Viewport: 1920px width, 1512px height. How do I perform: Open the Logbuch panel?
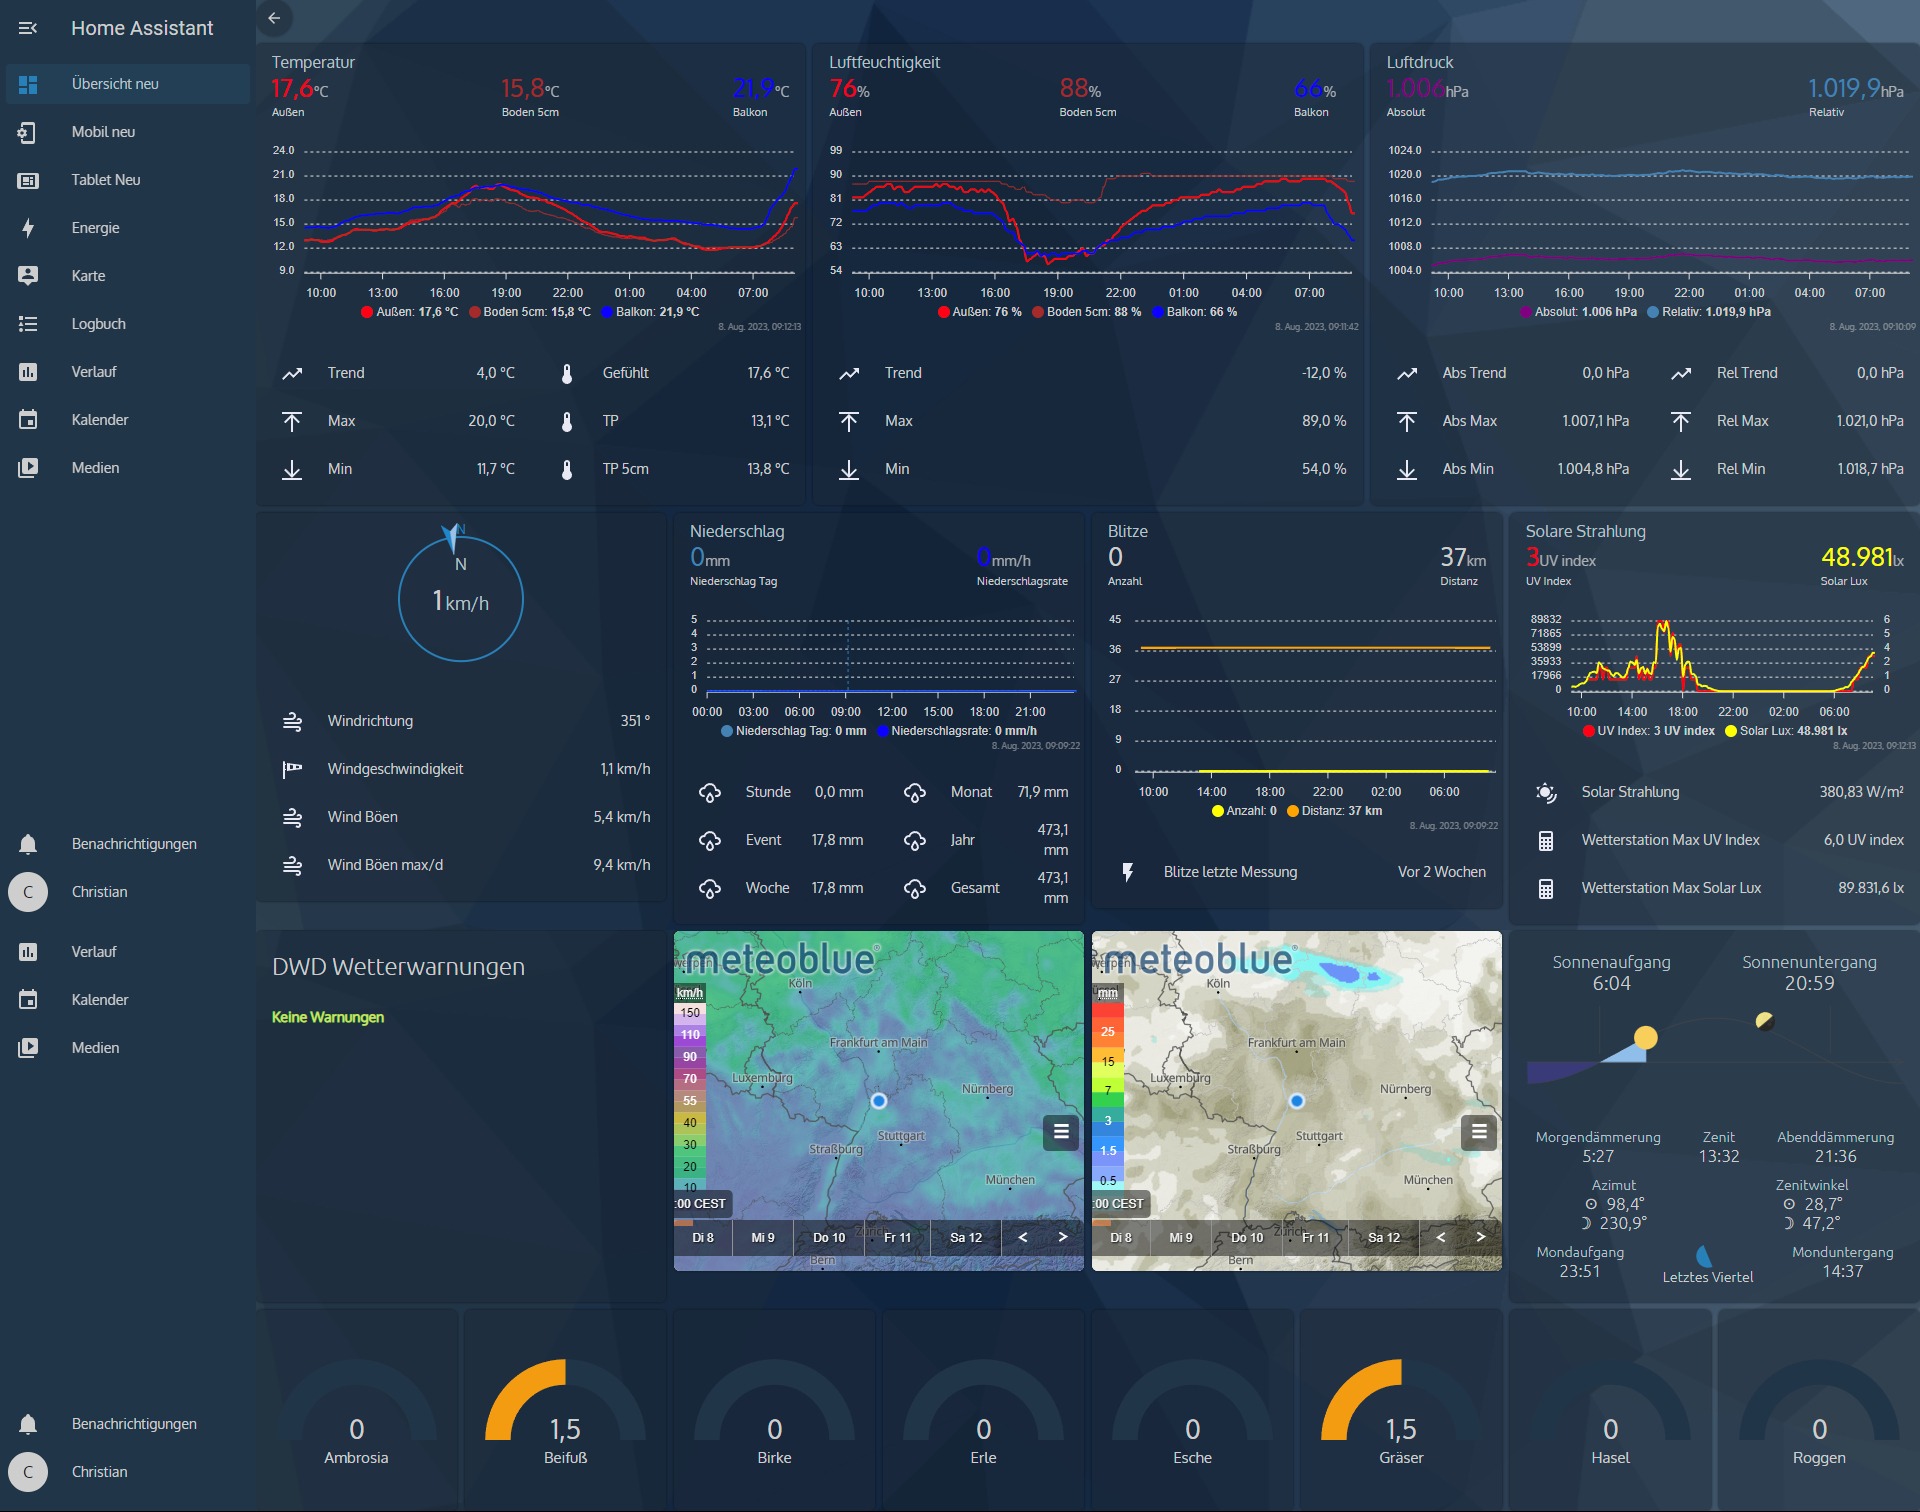pos(128,324)
